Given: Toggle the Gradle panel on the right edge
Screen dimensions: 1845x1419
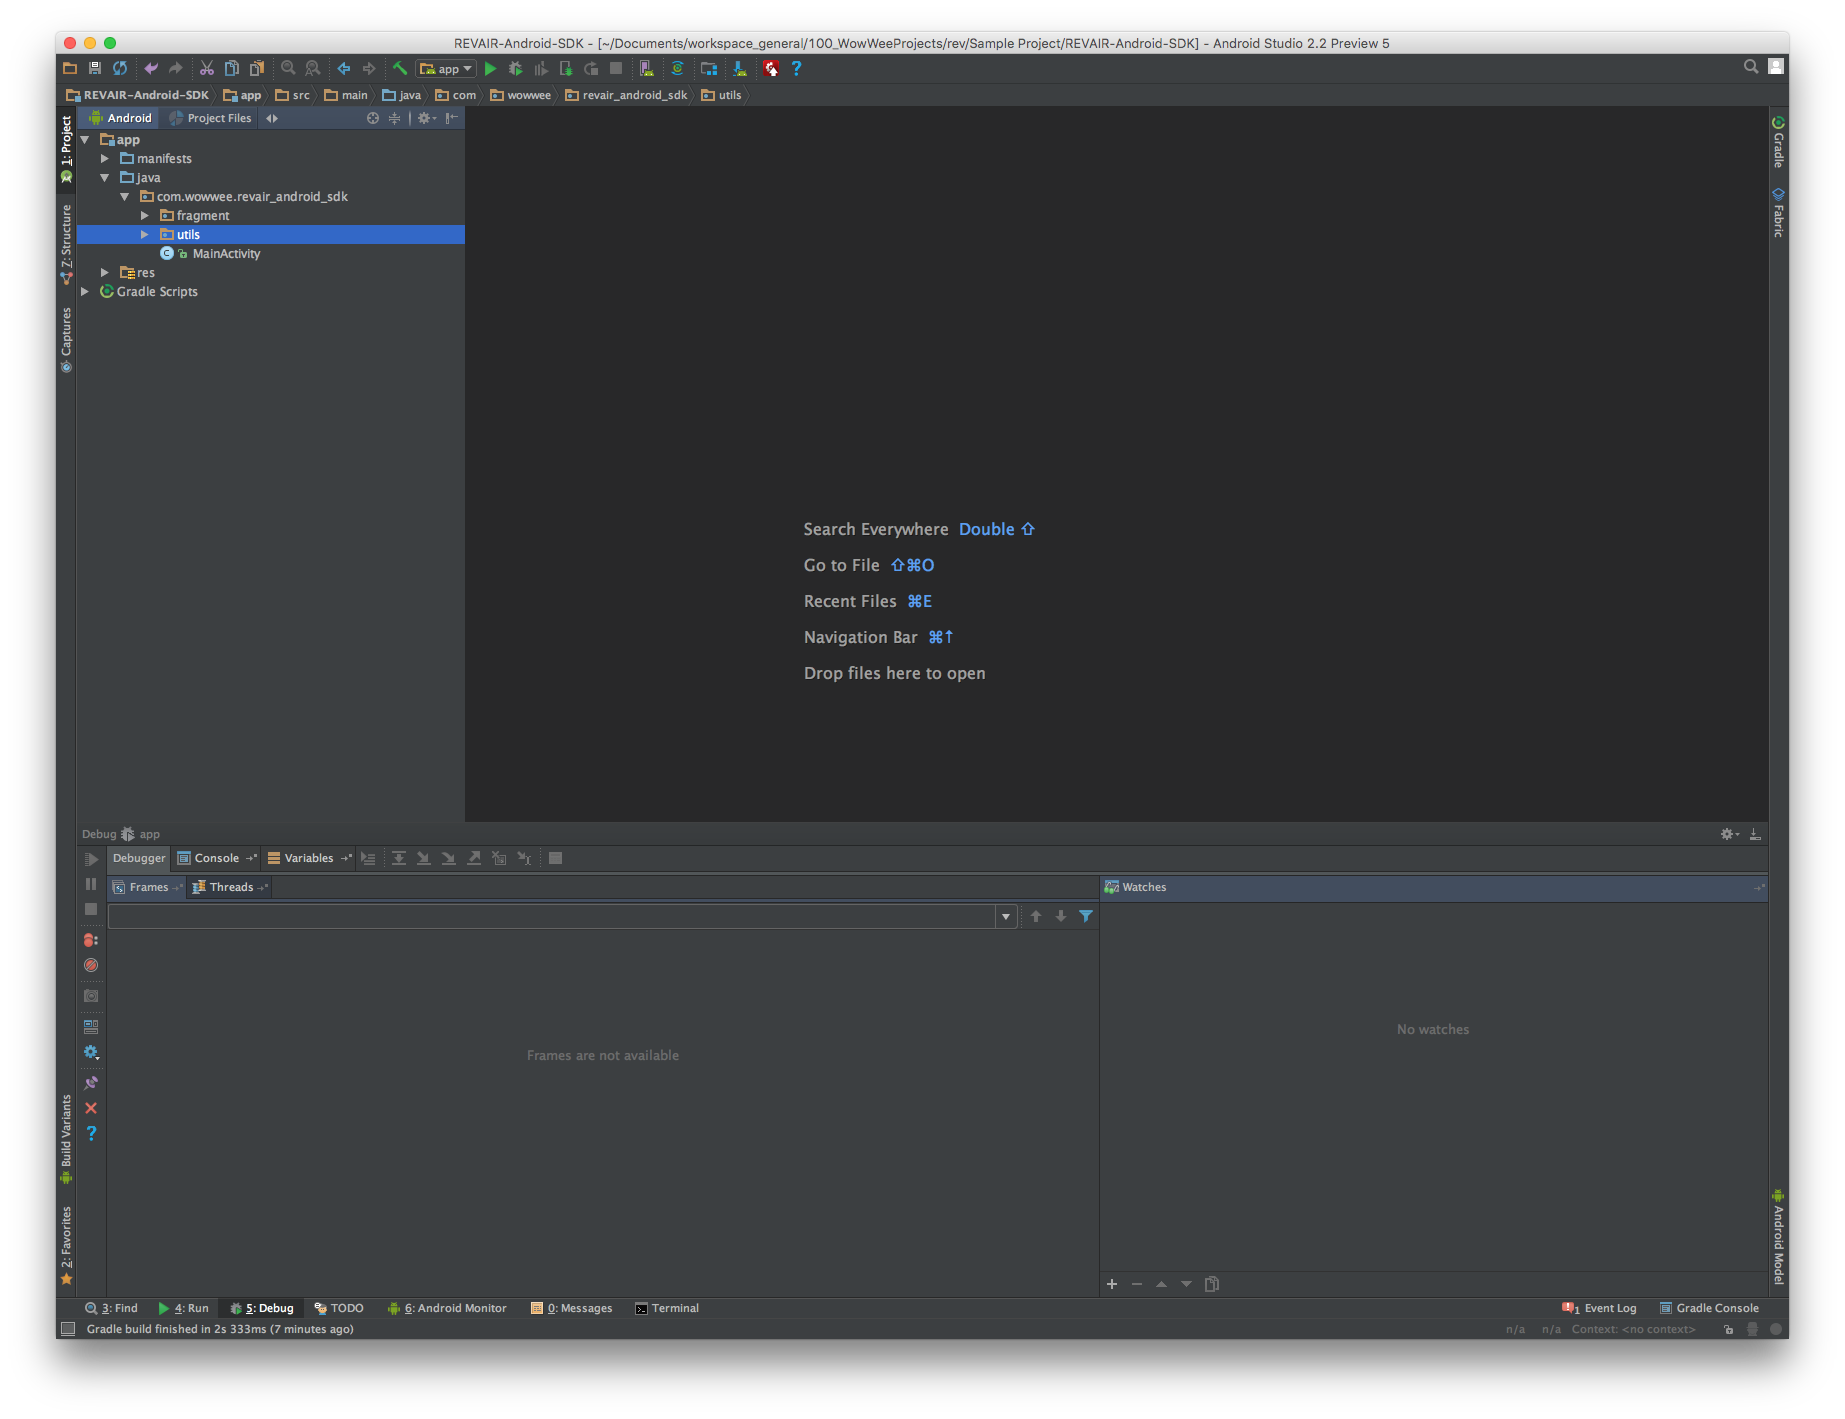Looking at the screenshot, I should point(1778,142).
